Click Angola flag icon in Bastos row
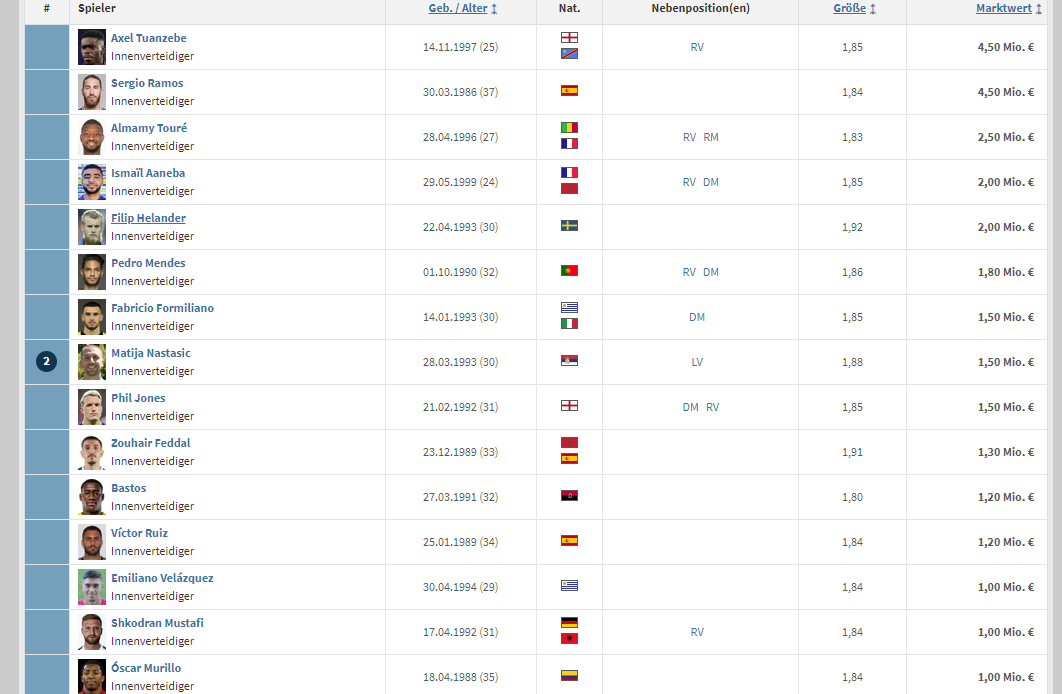The image size is (1062, 694). tap(569, 496)
